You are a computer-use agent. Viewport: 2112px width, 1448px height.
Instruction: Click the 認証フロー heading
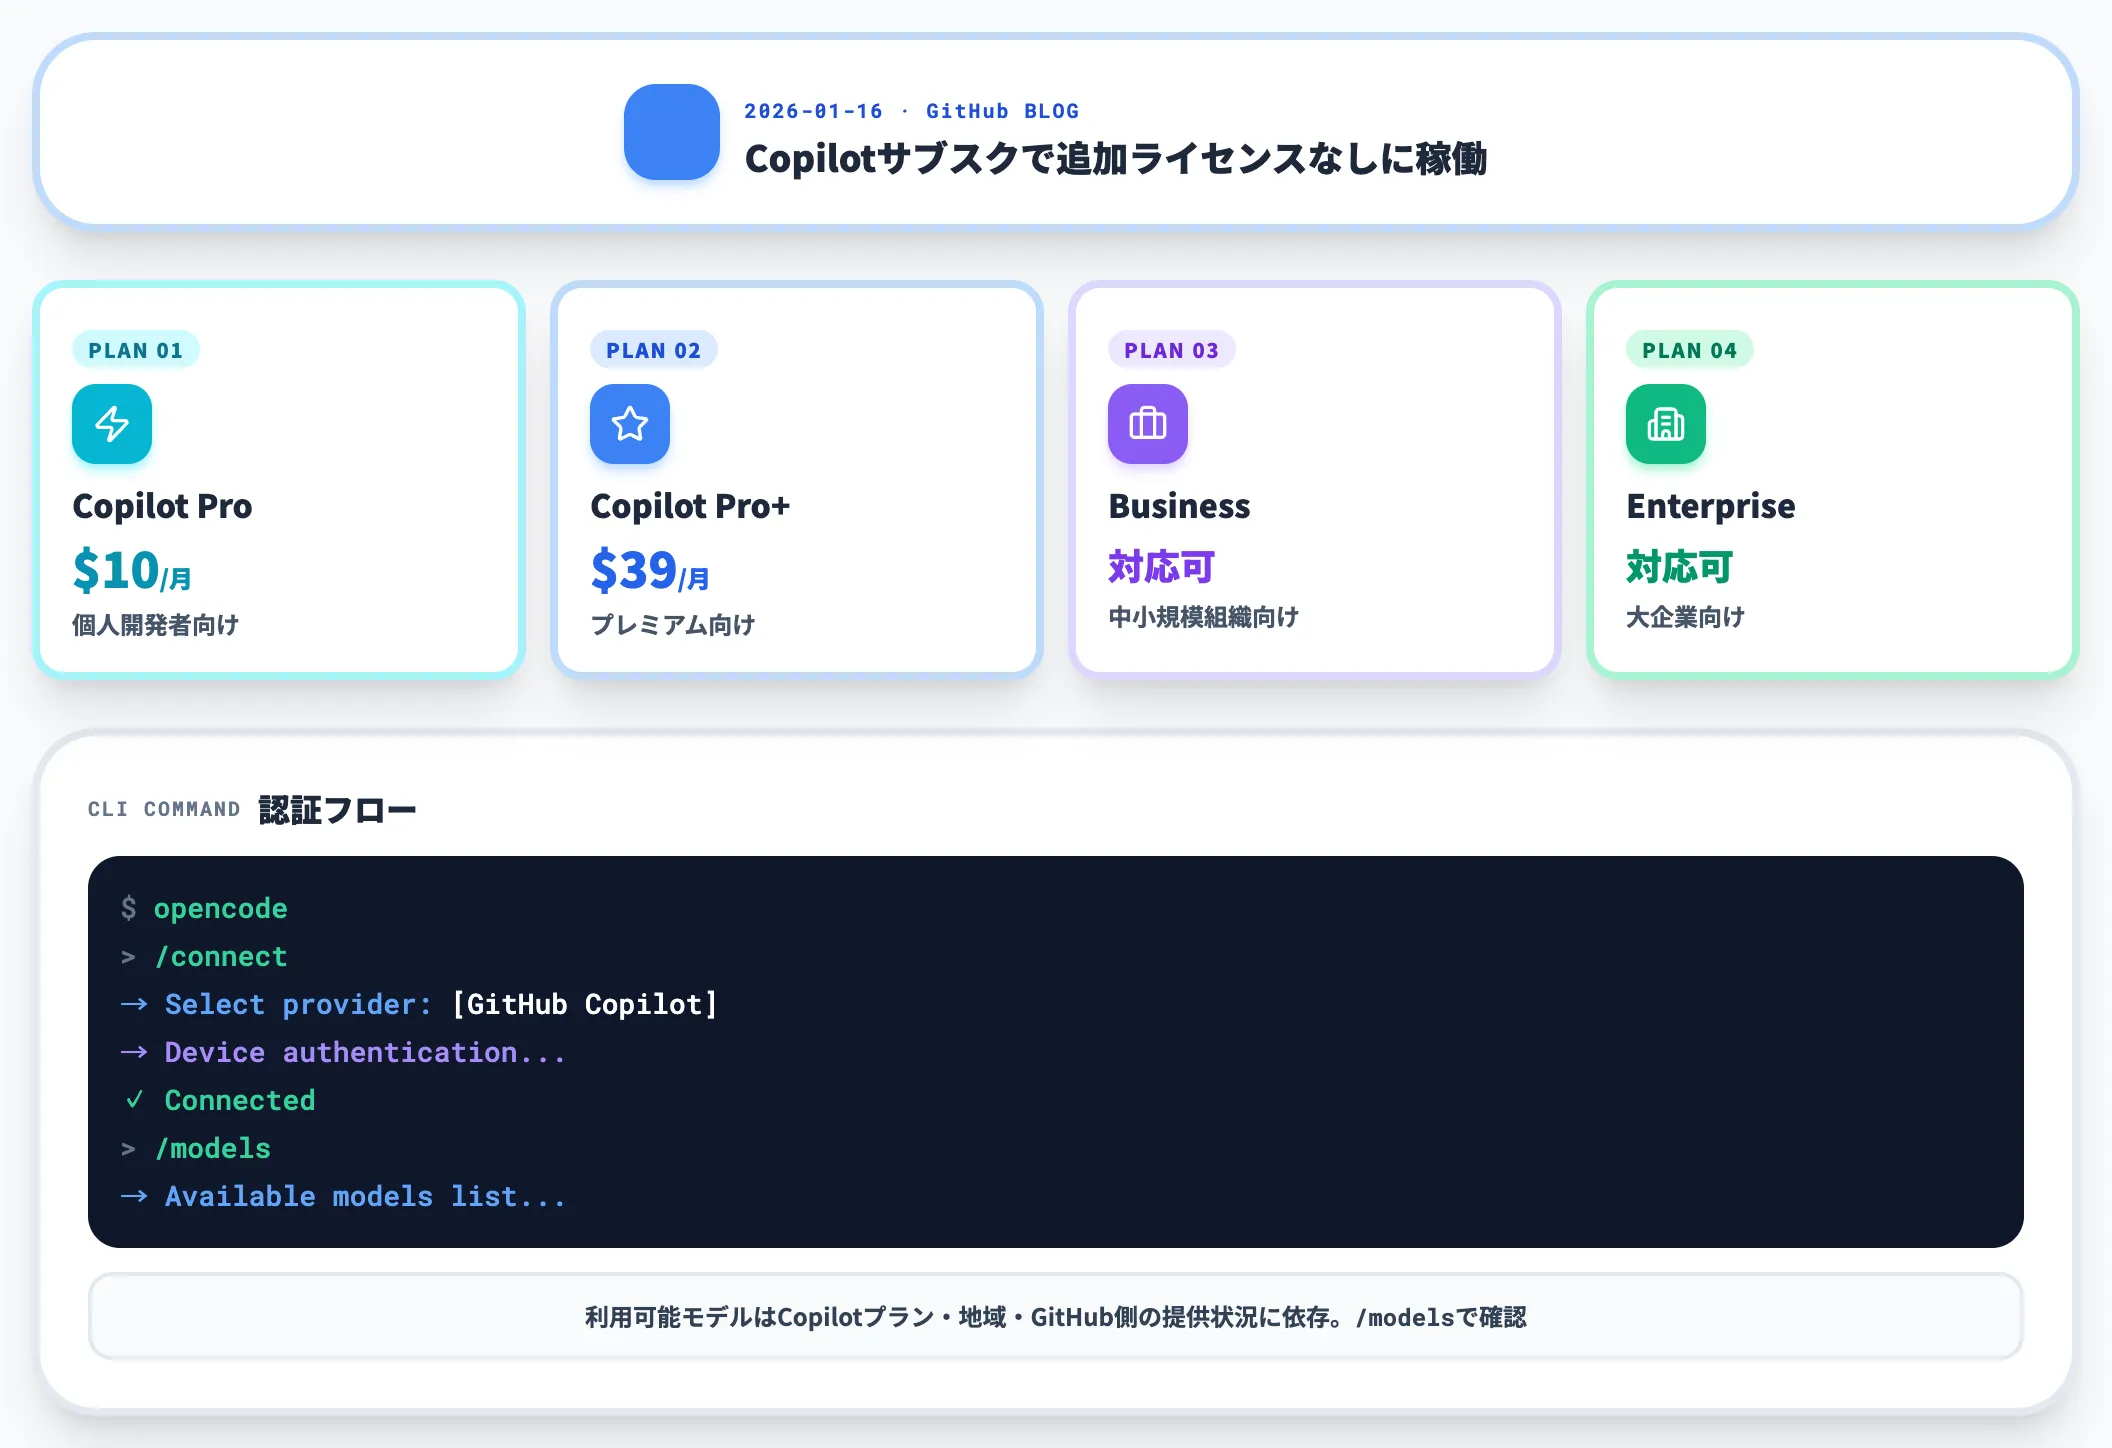point(337,810)
